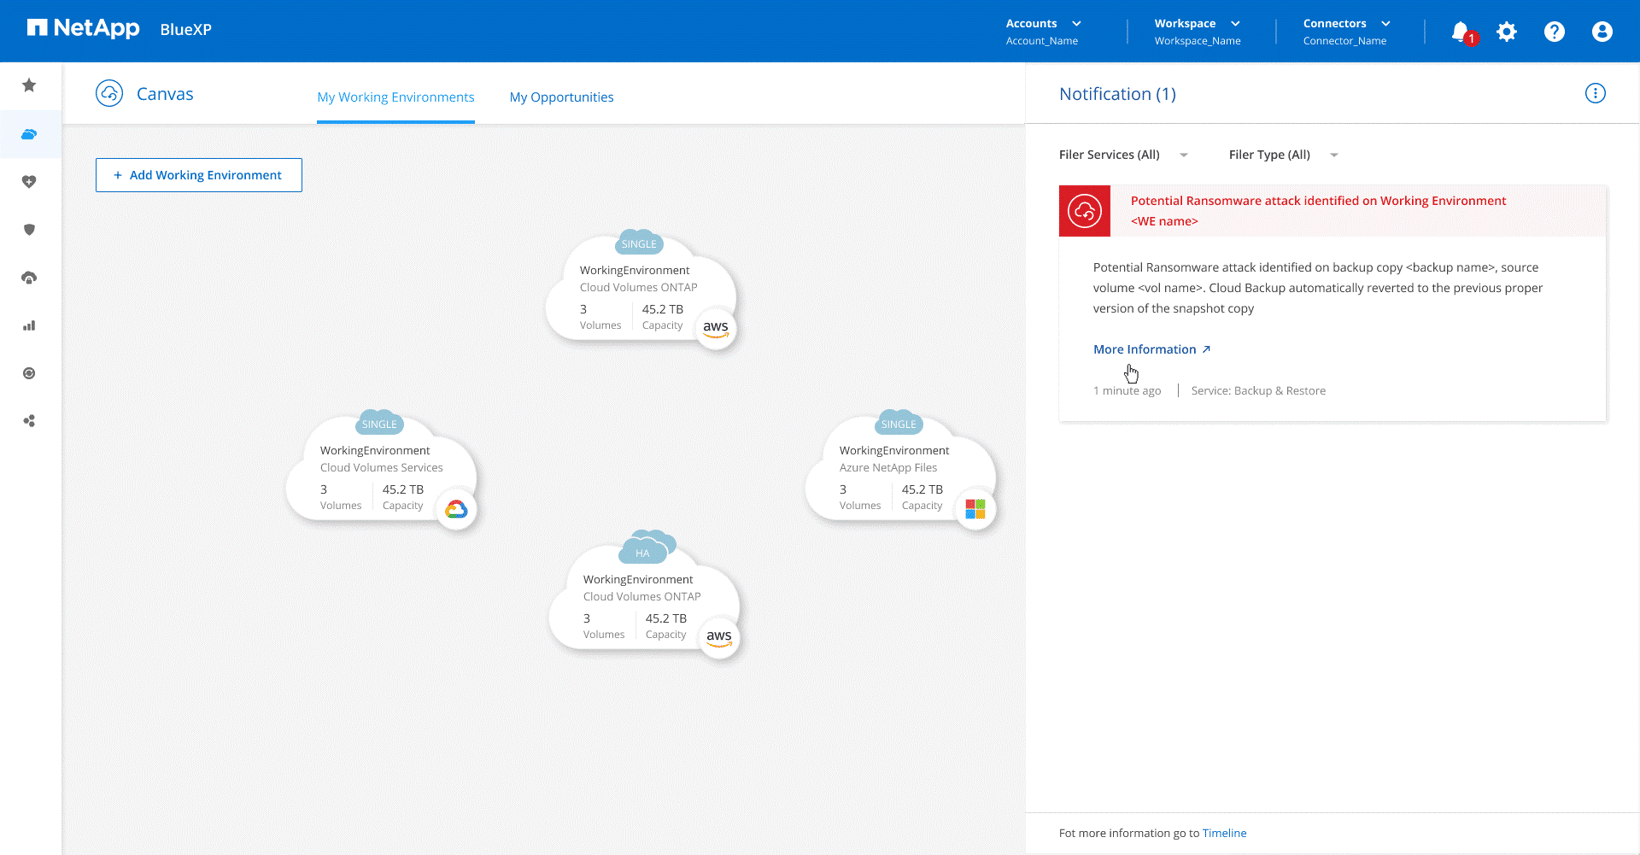Open the settings gear icon
The image size is (1640, 855).
click(x=1506, y=31)
